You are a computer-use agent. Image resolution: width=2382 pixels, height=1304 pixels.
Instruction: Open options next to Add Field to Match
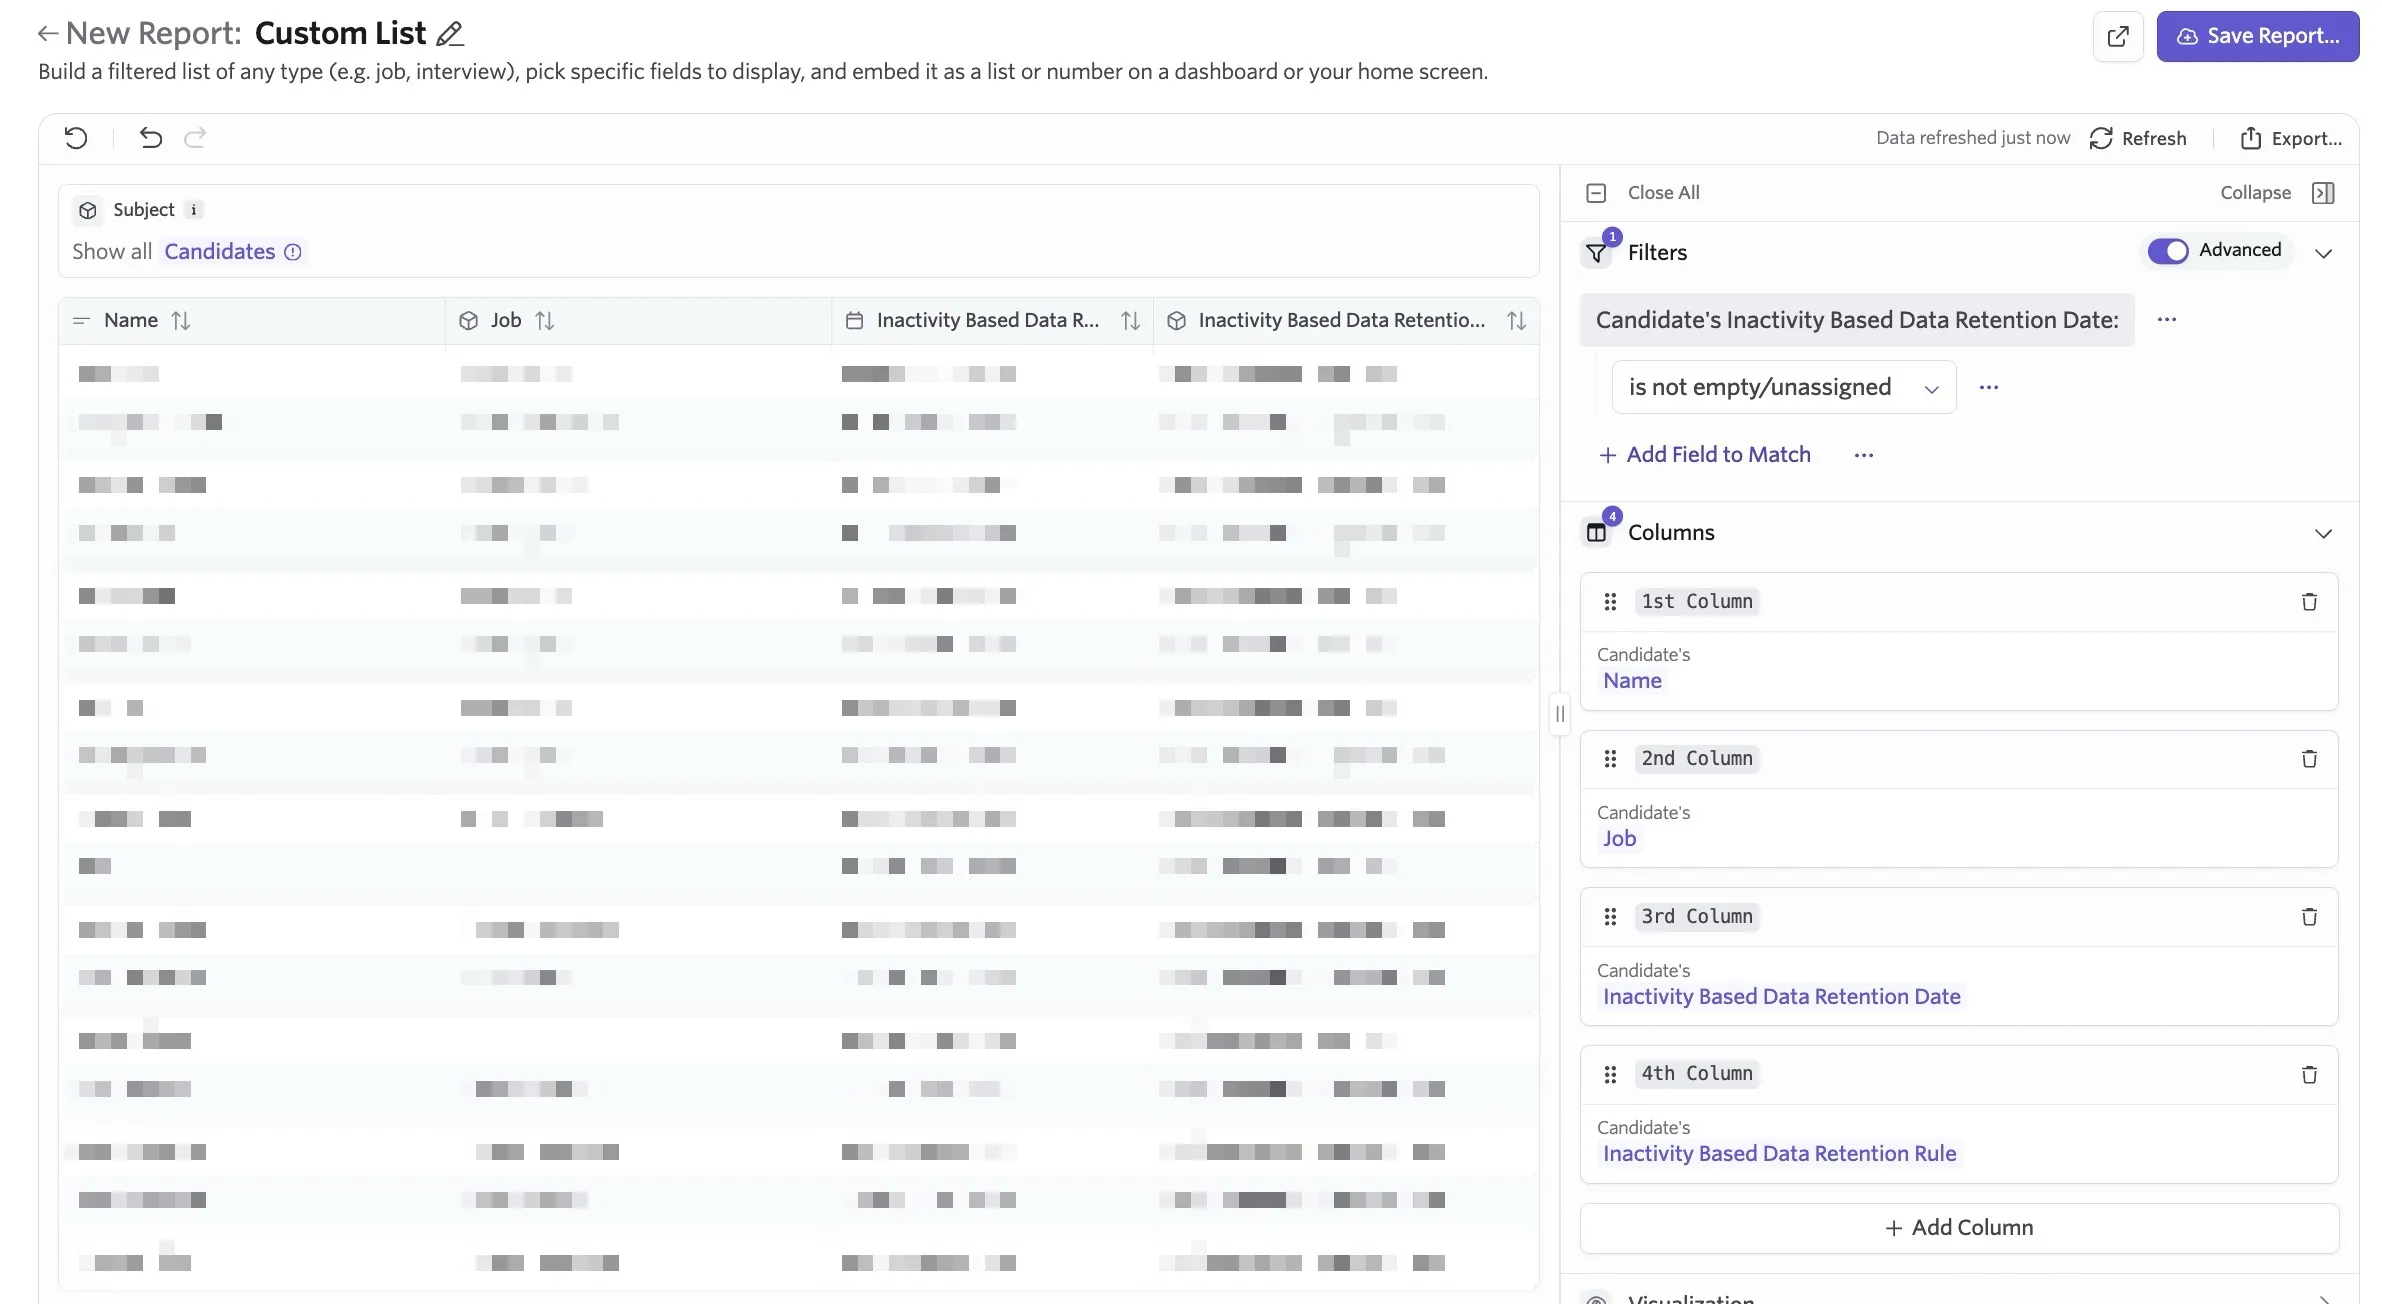(1863, 455)
